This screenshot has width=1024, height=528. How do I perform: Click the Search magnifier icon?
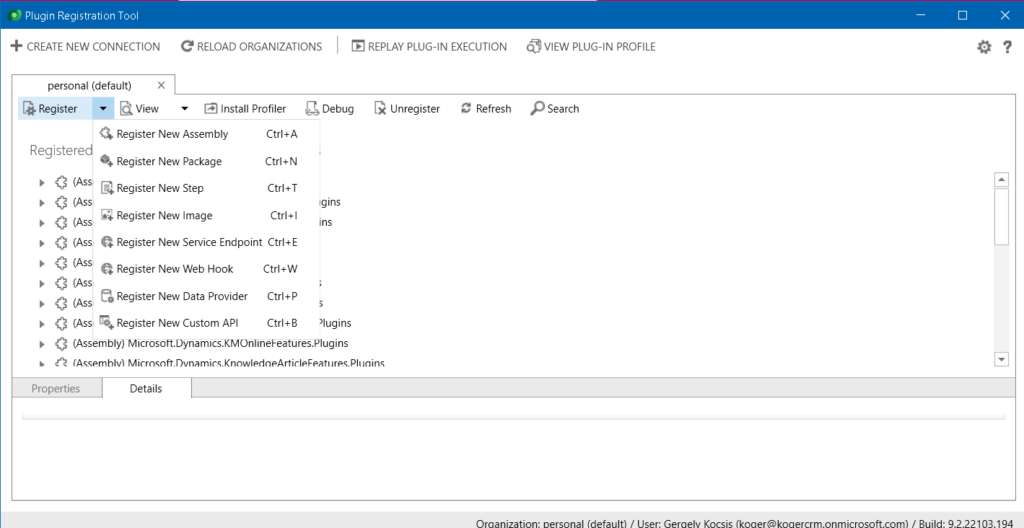537,108
